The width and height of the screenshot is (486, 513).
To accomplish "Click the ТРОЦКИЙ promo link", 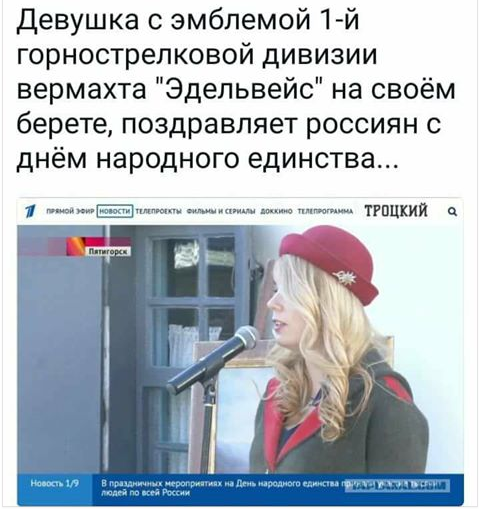I will click(396, 211).
